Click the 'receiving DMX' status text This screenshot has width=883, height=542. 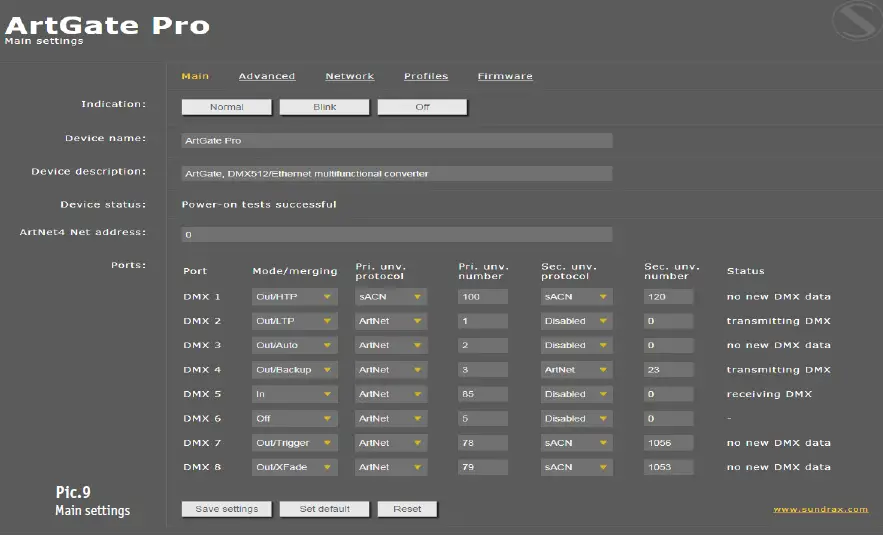click(769, 394)
